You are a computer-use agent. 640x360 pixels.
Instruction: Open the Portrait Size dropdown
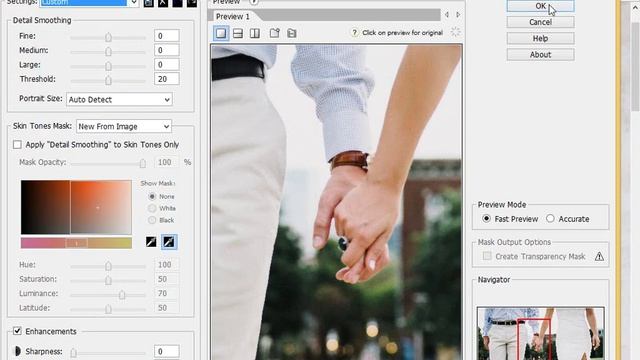119,100
